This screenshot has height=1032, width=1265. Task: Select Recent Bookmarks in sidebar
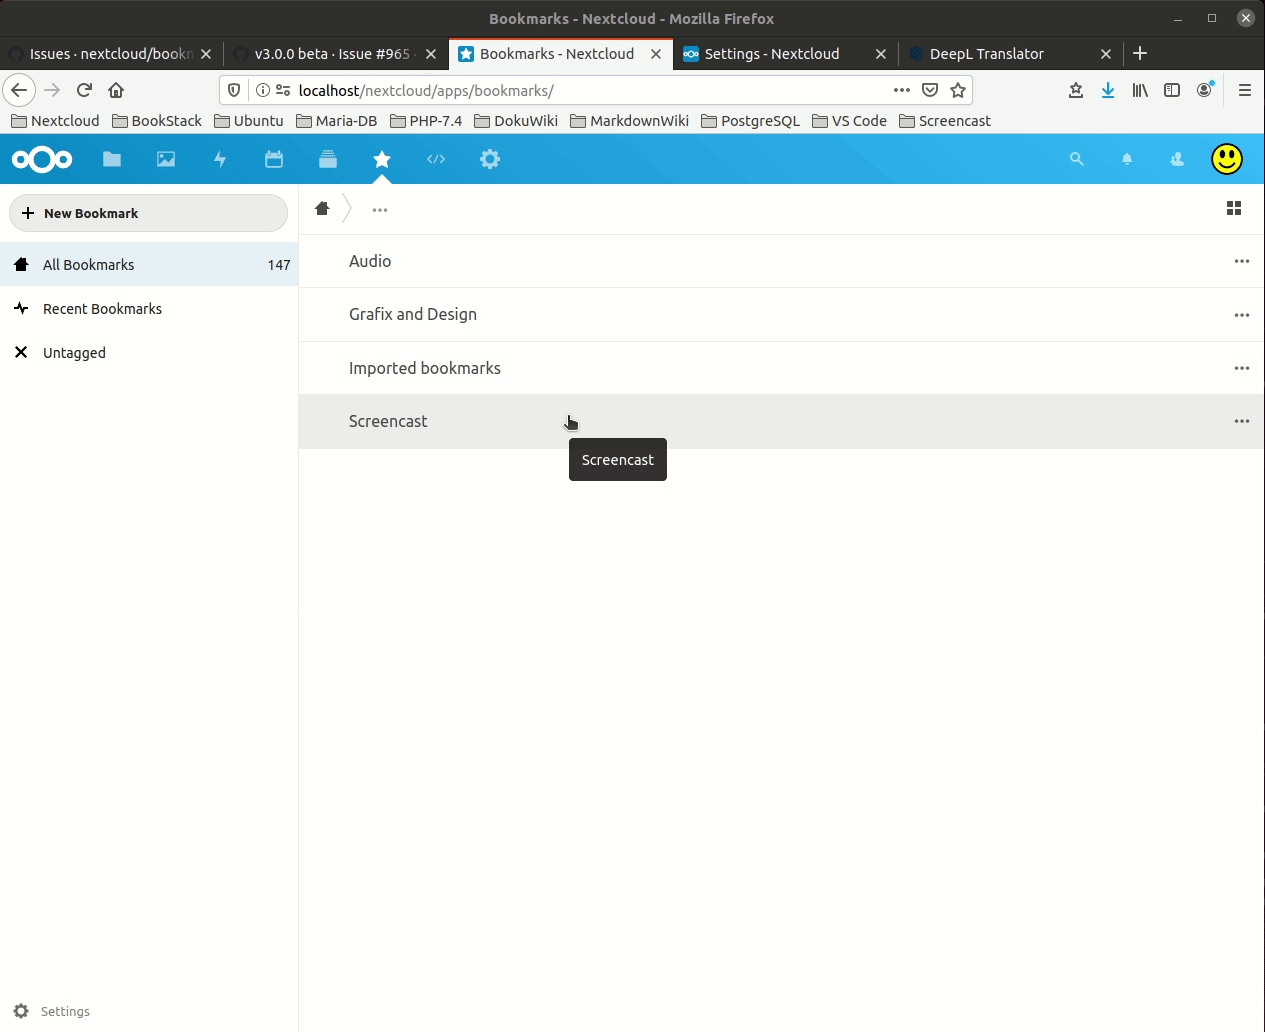click(149, 309)
